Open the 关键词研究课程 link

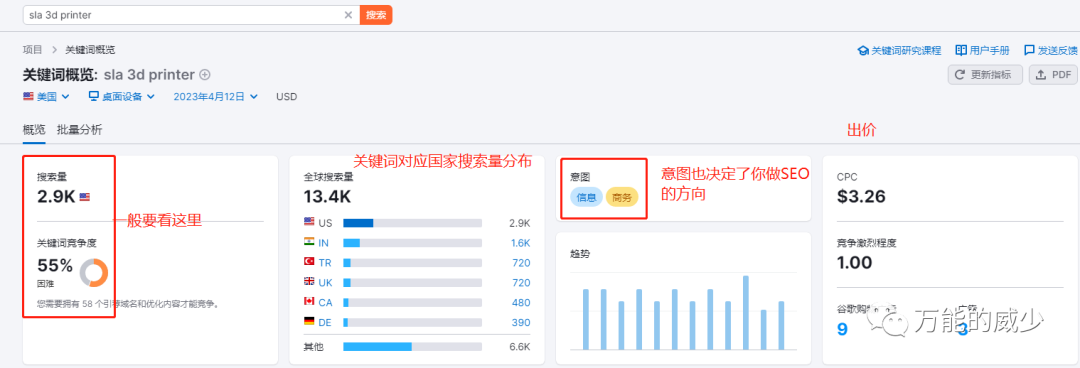(899, 50)
